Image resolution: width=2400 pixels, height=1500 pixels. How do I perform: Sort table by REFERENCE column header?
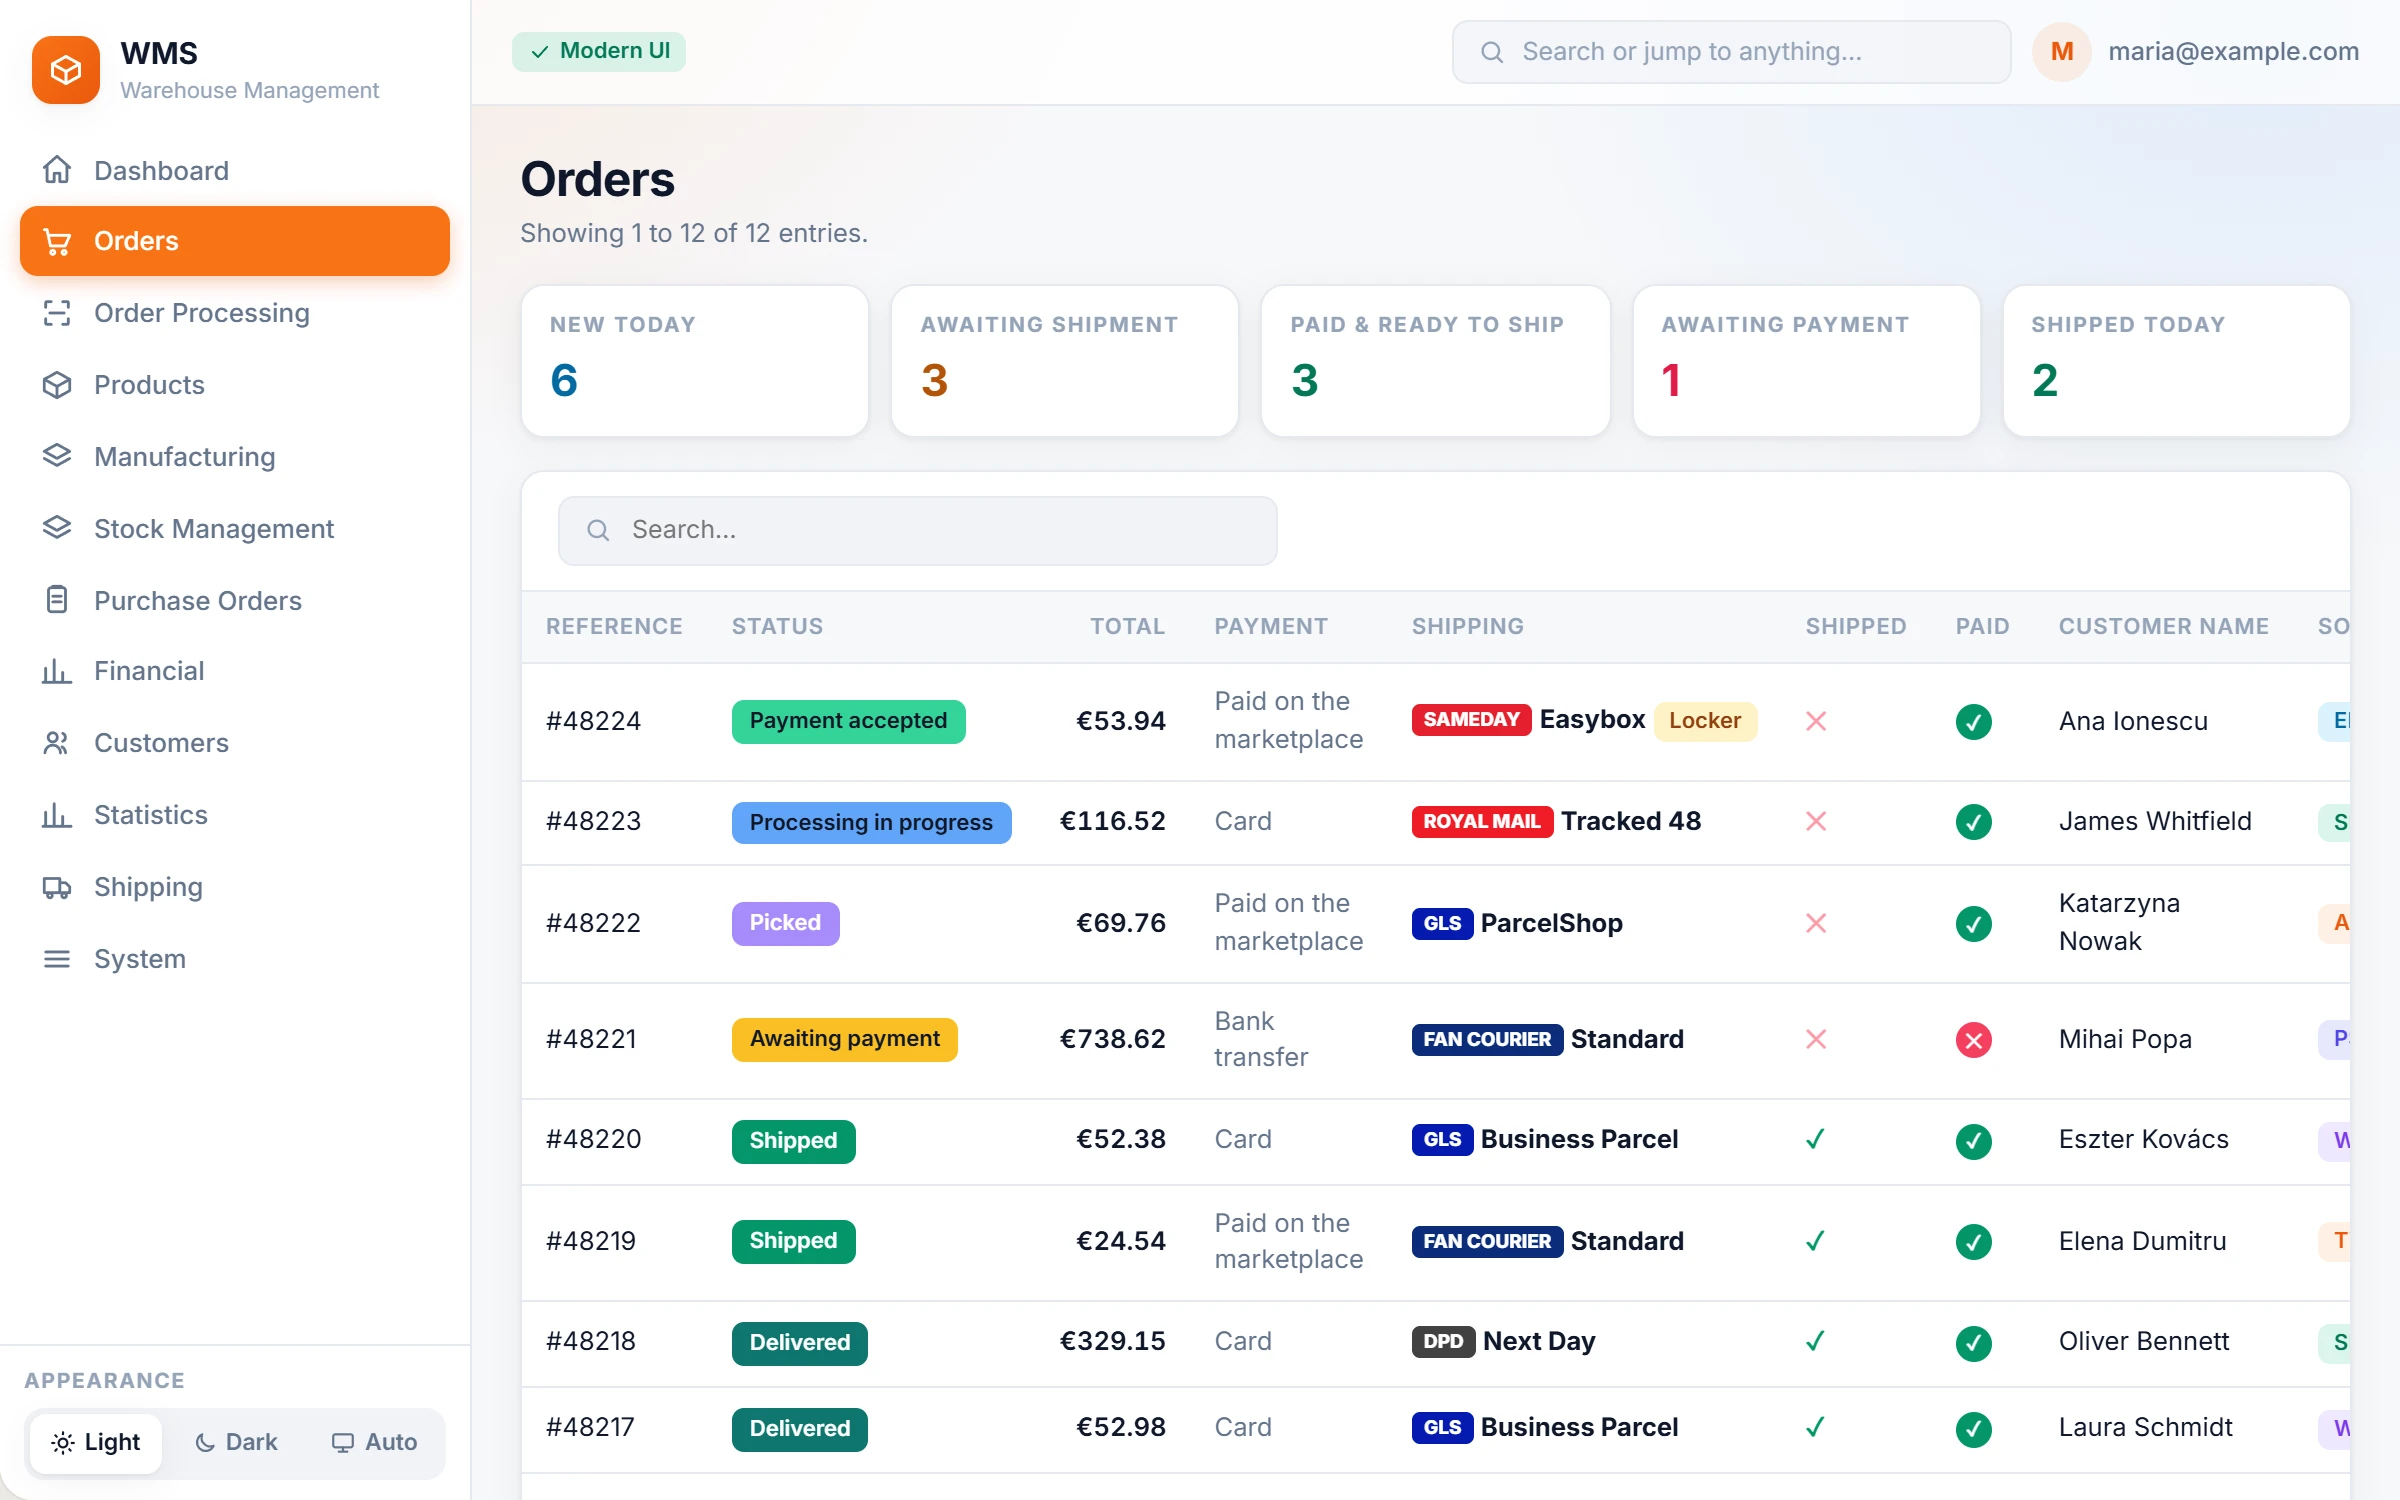tap(614, 626)
